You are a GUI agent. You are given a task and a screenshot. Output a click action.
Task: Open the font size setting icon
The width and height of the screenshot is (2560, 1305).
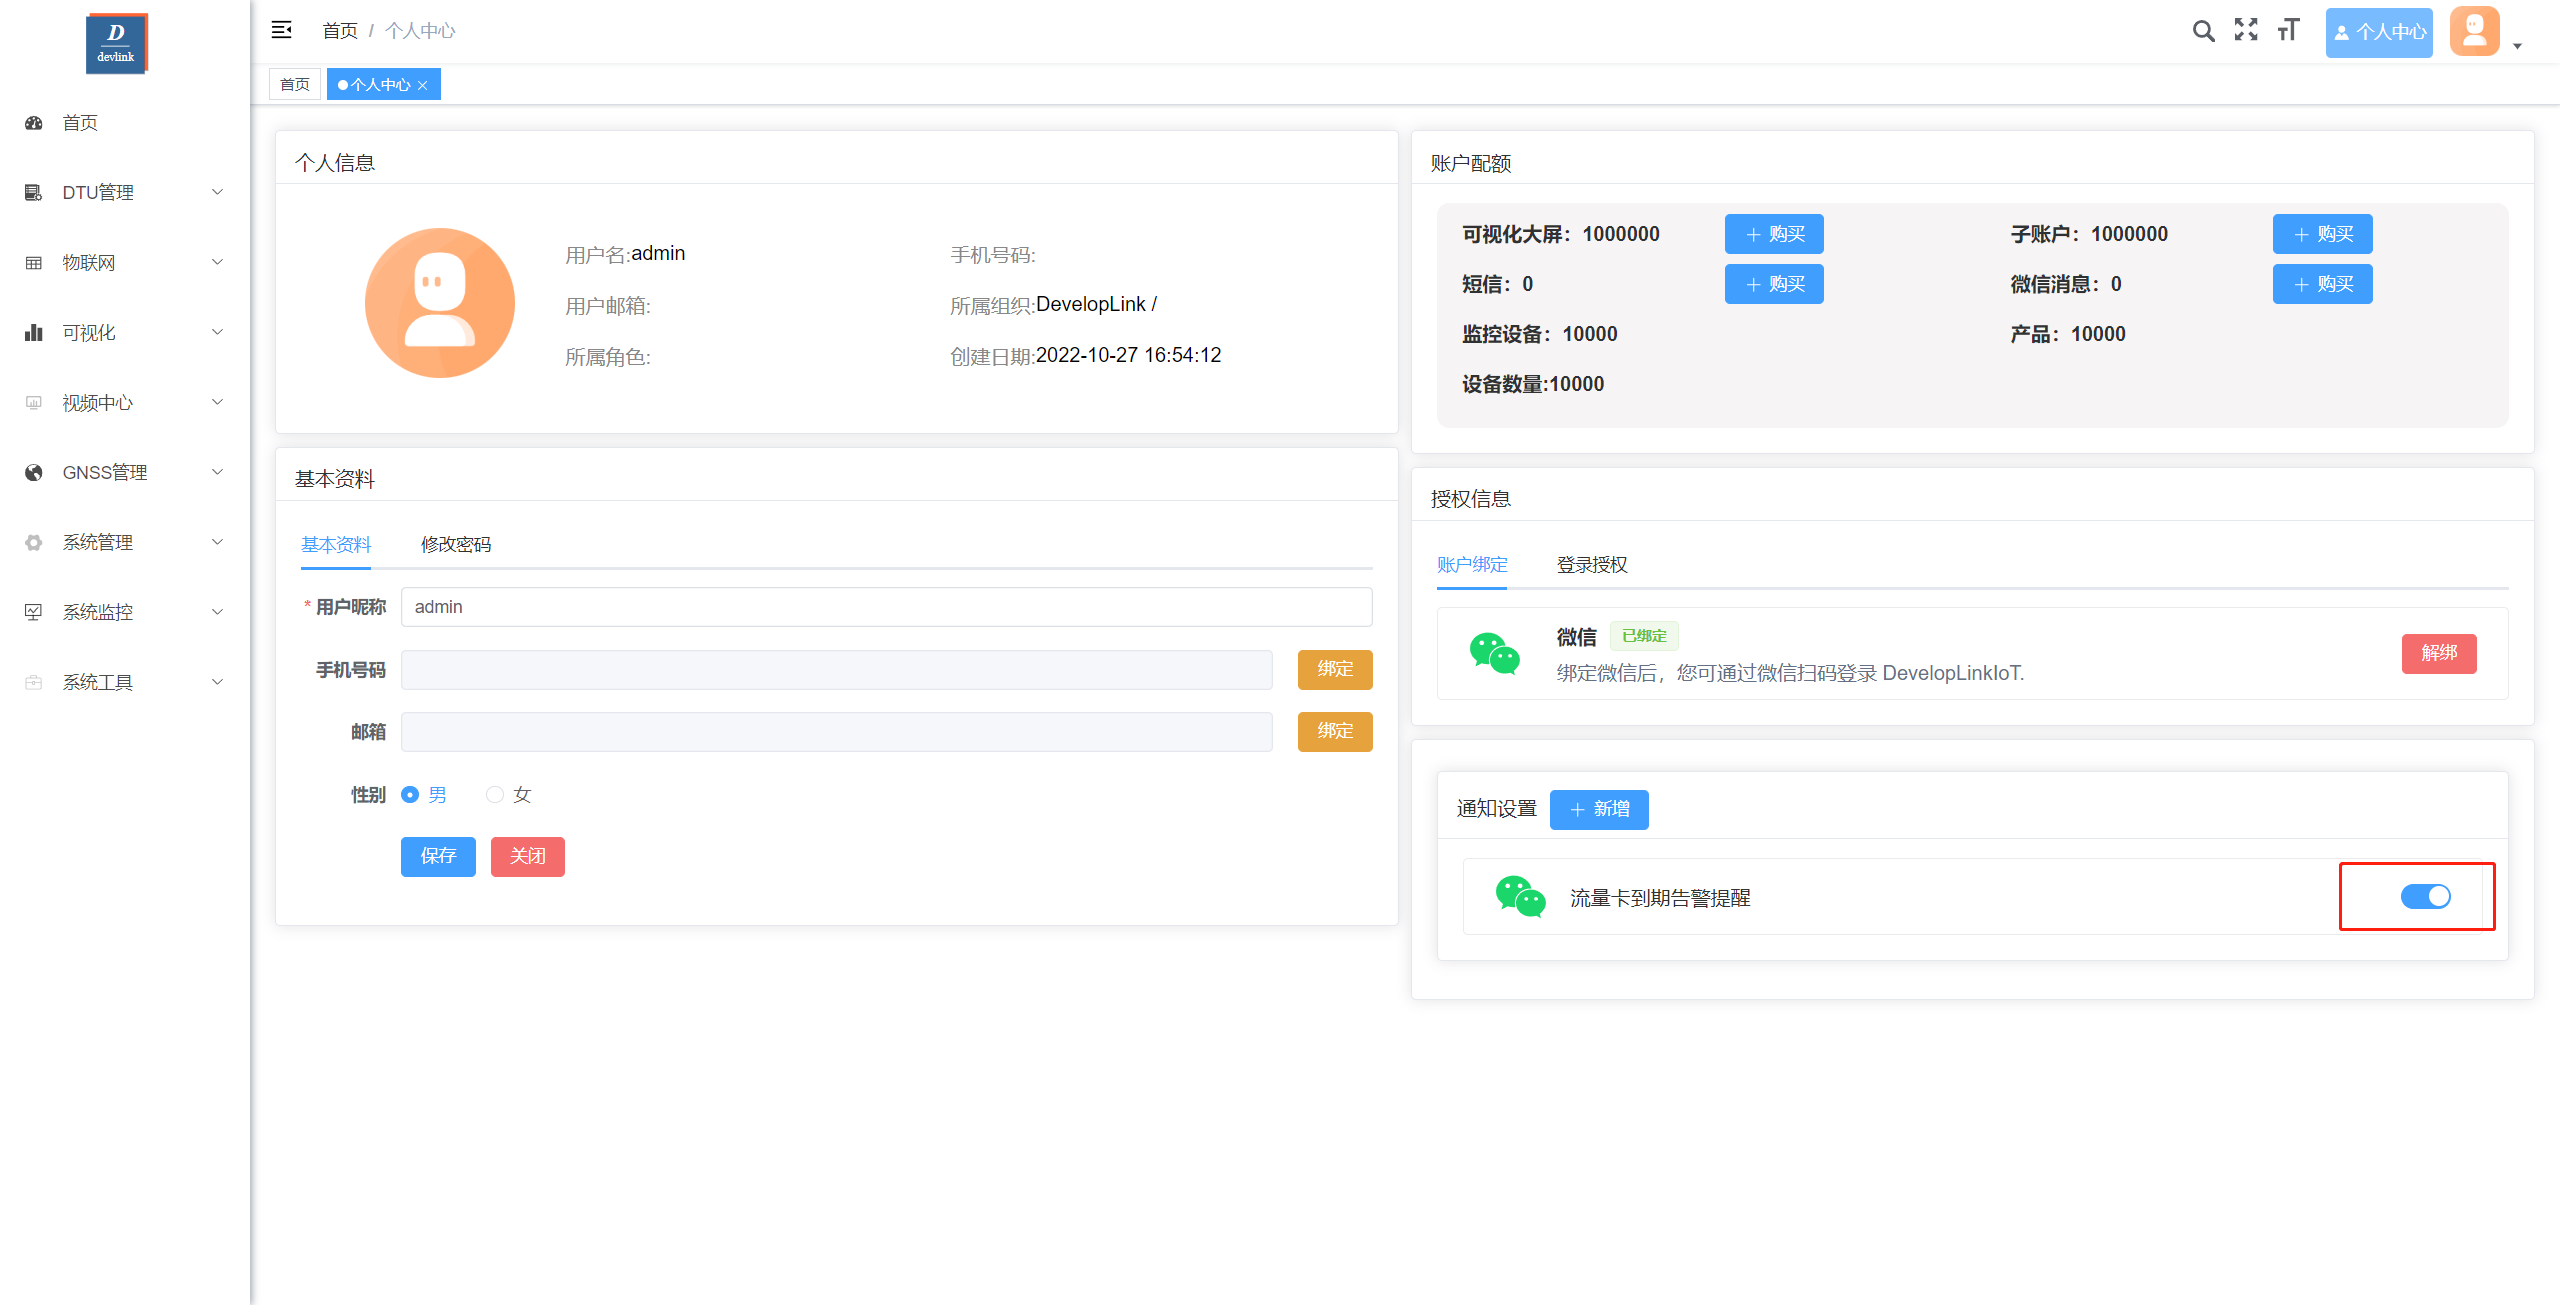point(2289,31)
